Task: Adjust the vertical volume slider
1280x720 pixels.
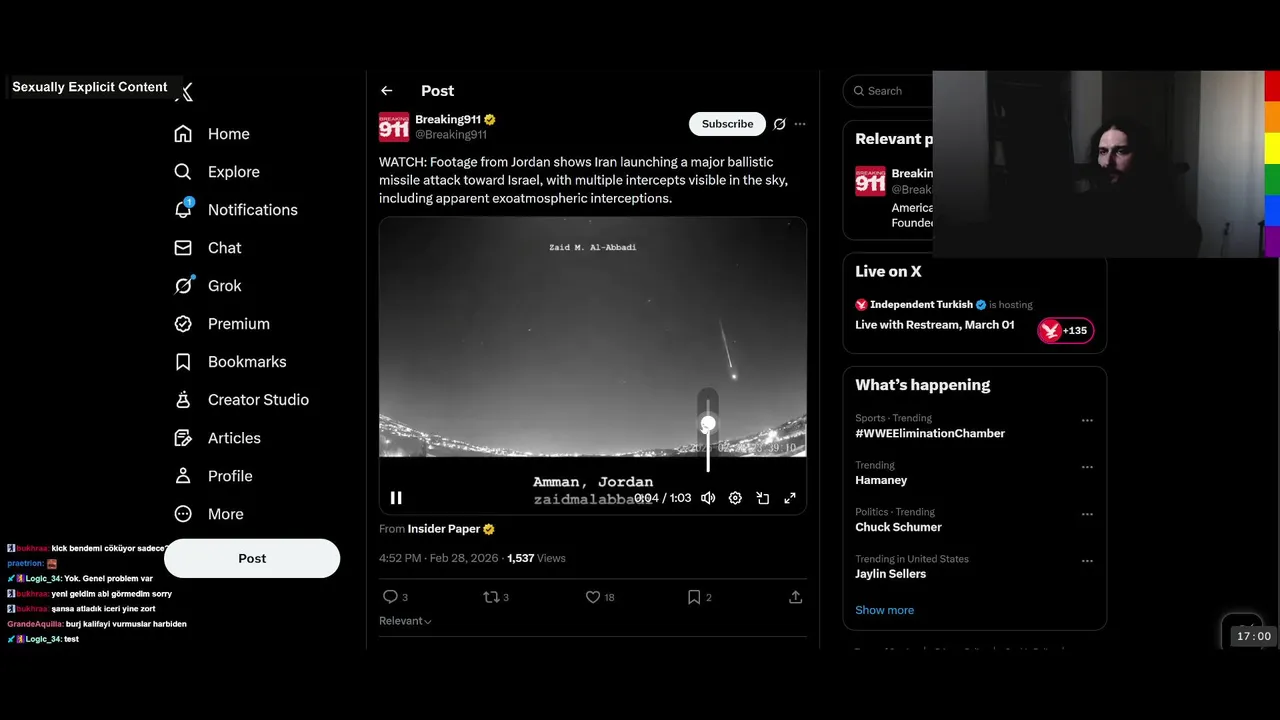Action: [708, 430]
